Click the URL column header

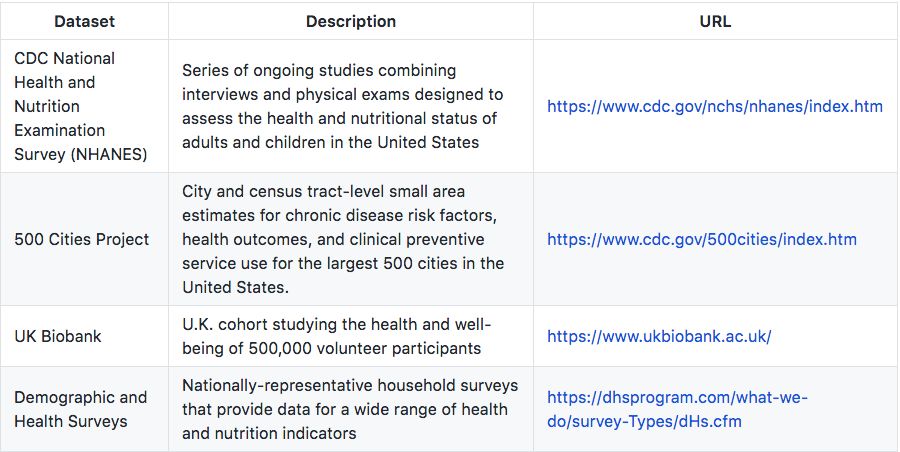click(715, 21)
